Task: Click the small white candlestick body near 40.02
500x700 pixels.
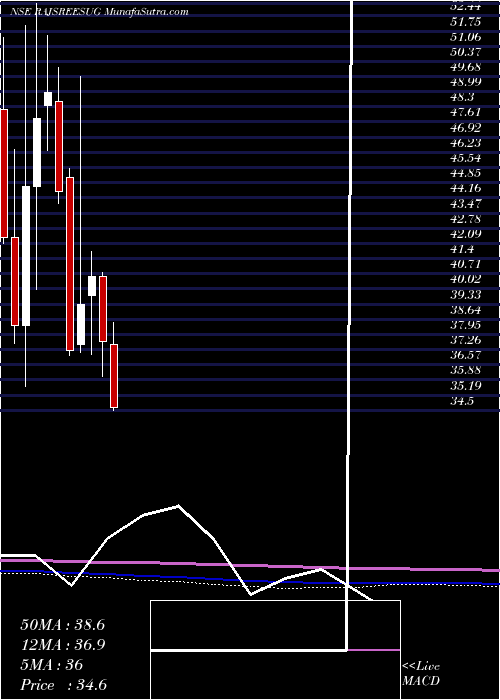Action: [92, 286]
